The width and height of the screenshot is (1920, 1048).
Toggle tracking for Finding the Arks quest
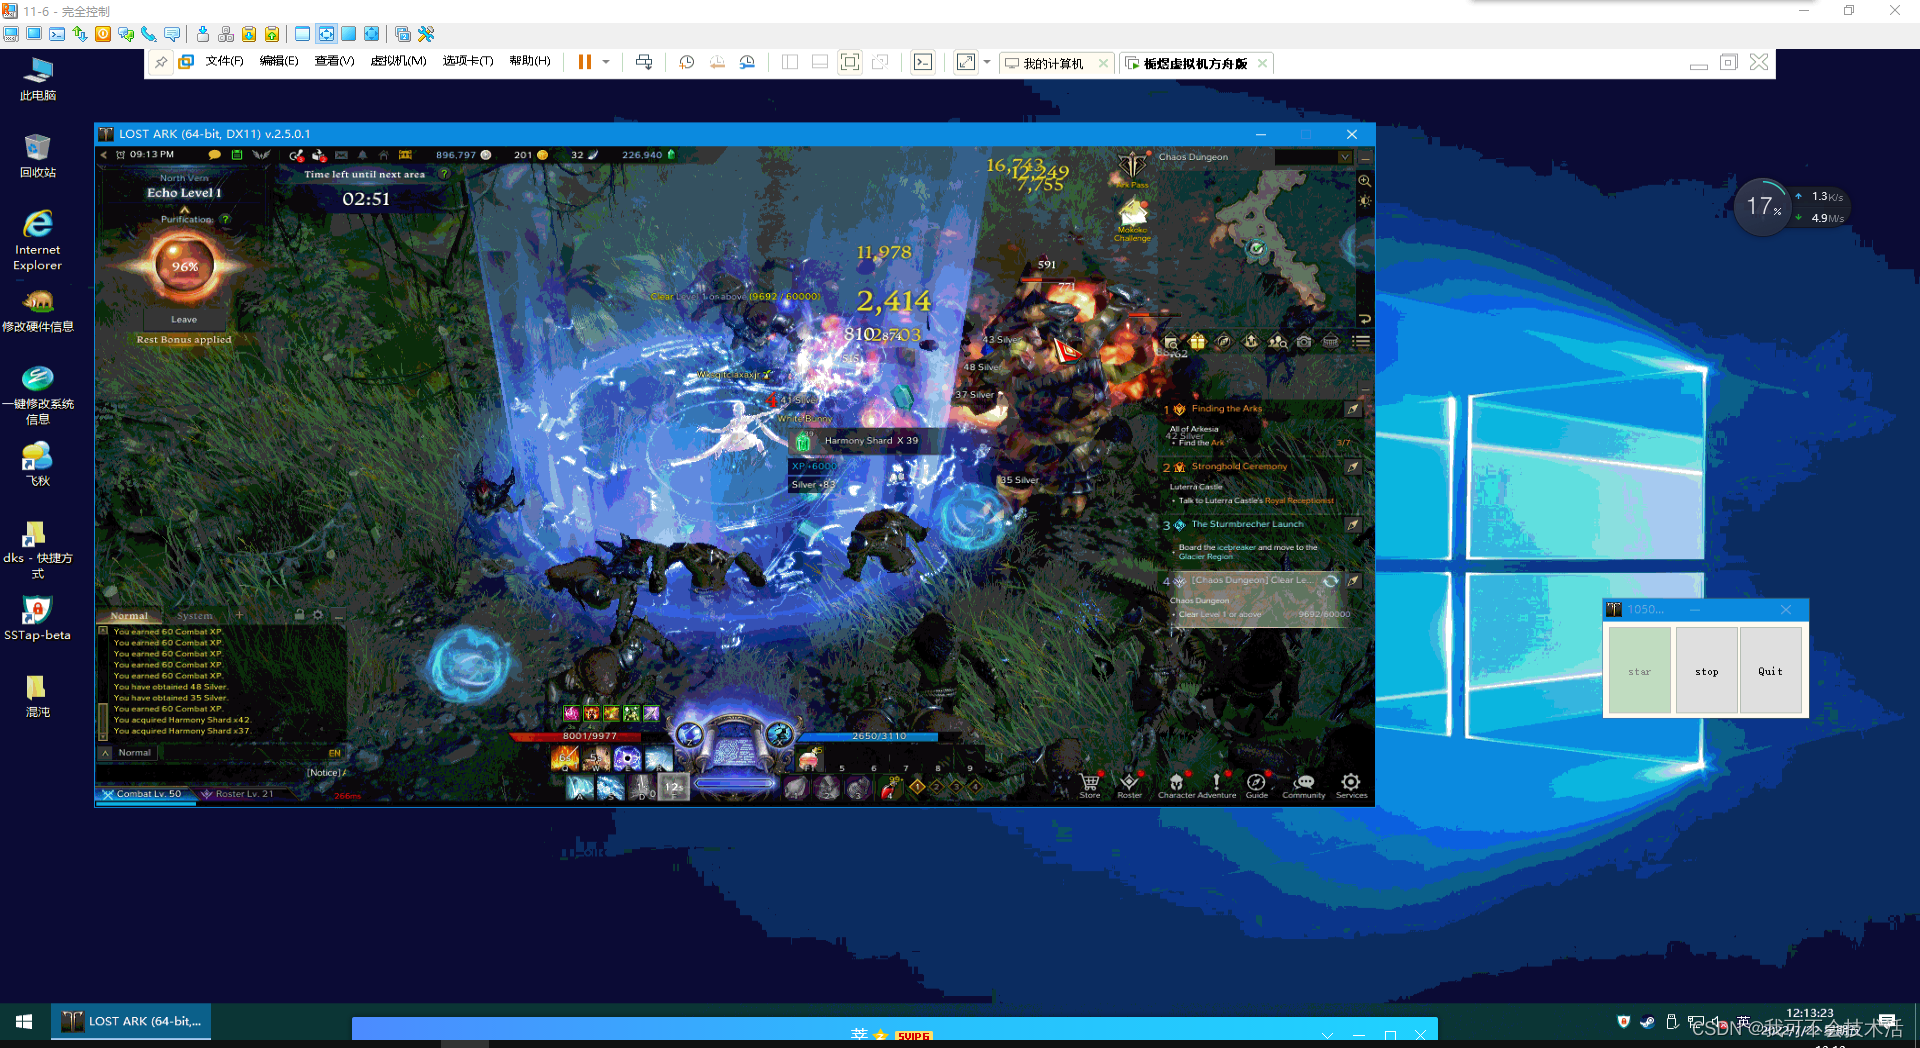(1352, 409)
